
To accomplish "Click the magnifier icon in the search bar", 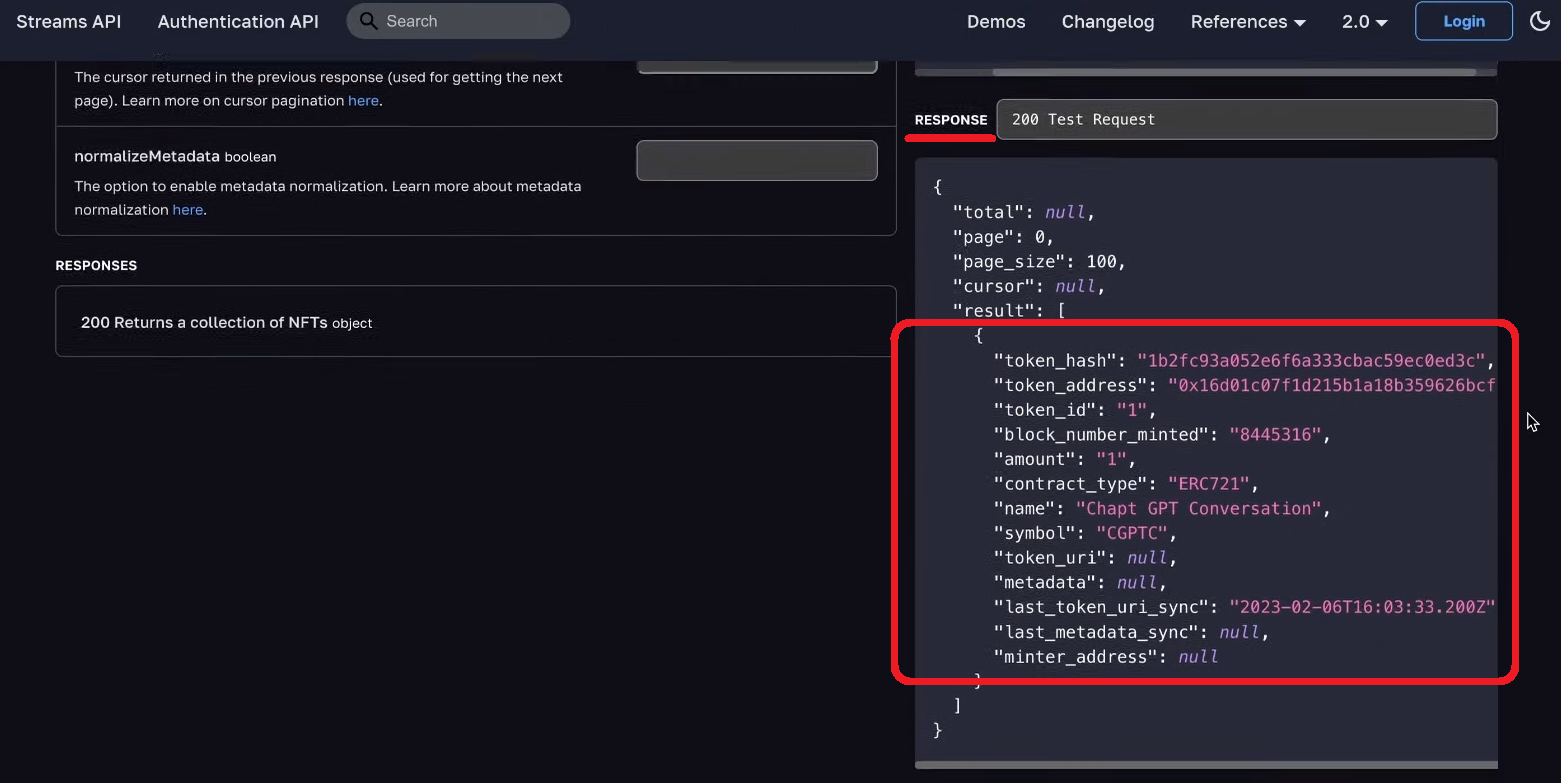I will pyautogui.click(x=368, y=21).
